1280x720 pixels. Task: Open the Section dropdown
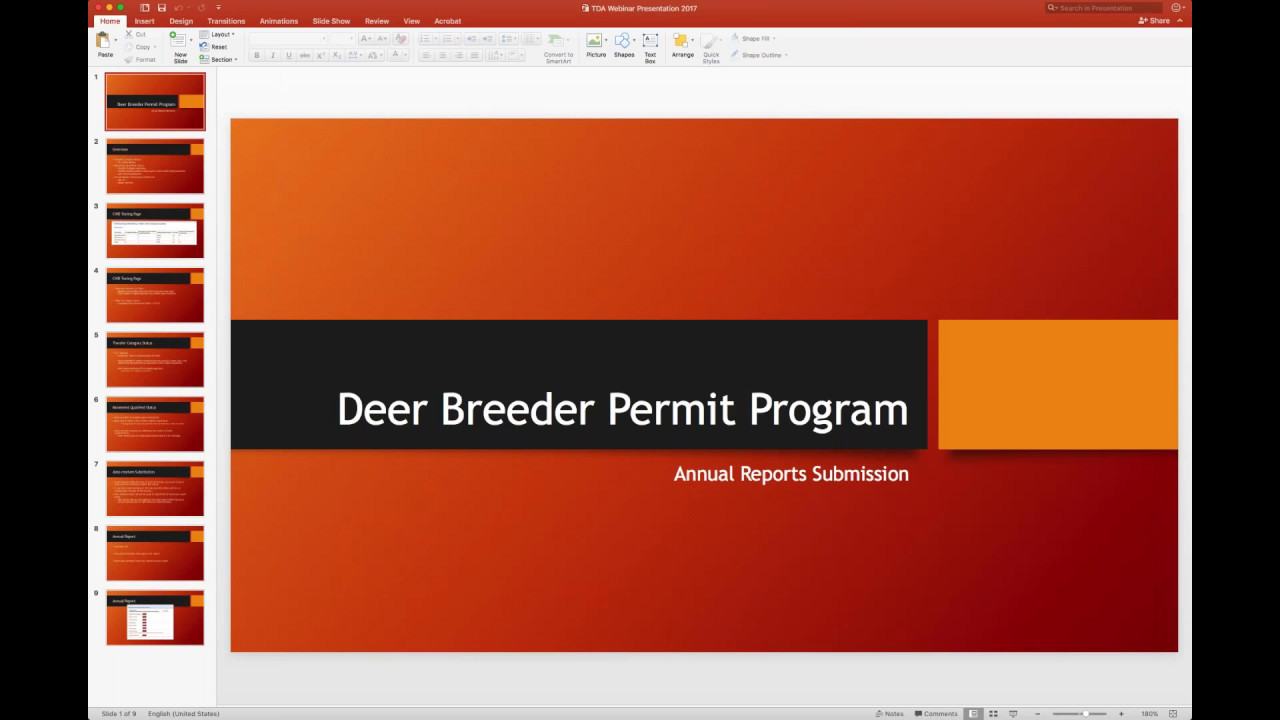tap(218, 59)
